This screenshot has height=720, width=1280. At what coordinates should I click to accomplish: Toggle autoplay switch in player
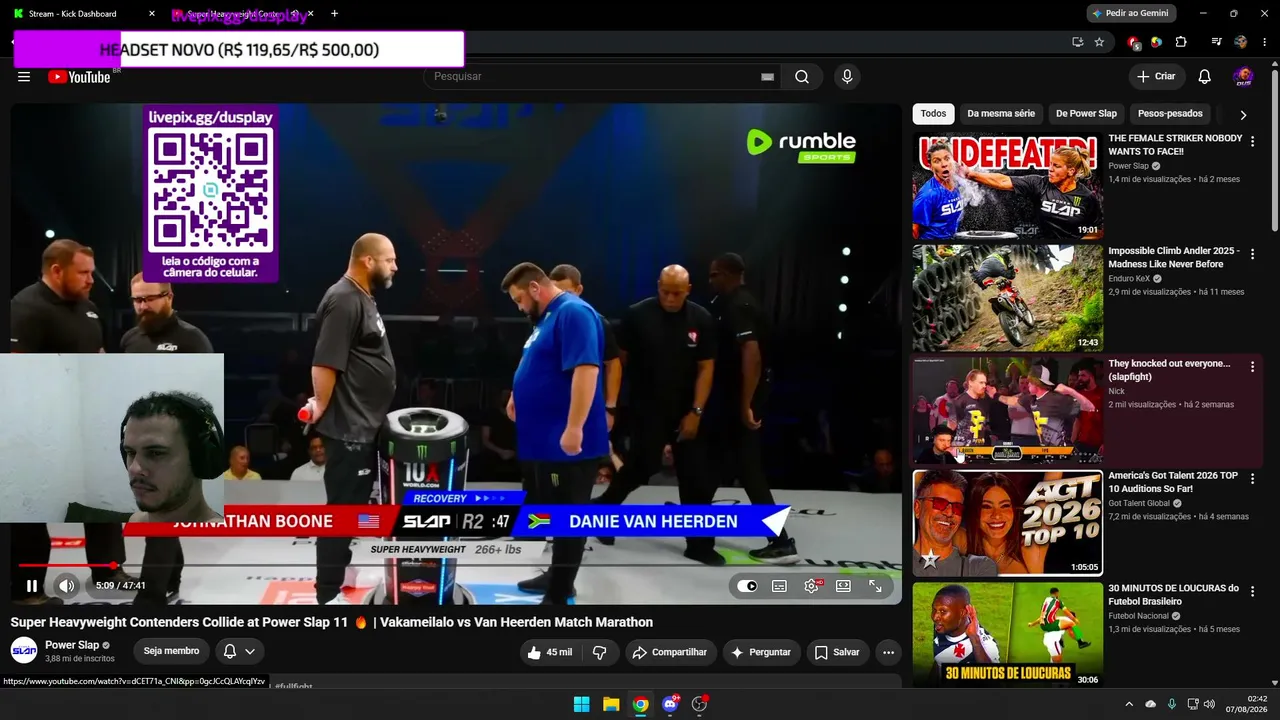[x=747, y=586]
